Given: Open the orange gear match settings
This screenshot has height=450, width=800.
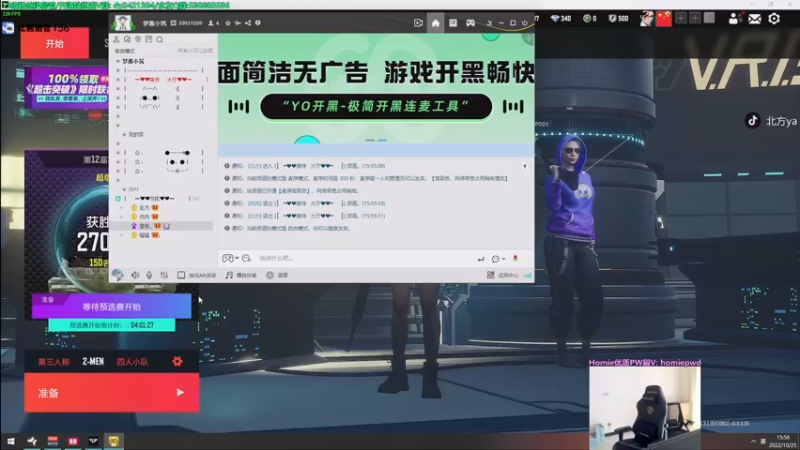Looking at the screenshot, I should pos(177,361).
